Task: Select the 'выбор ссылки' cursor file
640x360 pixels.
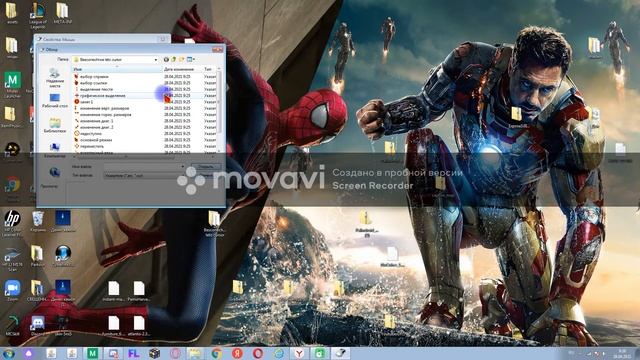Action: coord(91,83)
